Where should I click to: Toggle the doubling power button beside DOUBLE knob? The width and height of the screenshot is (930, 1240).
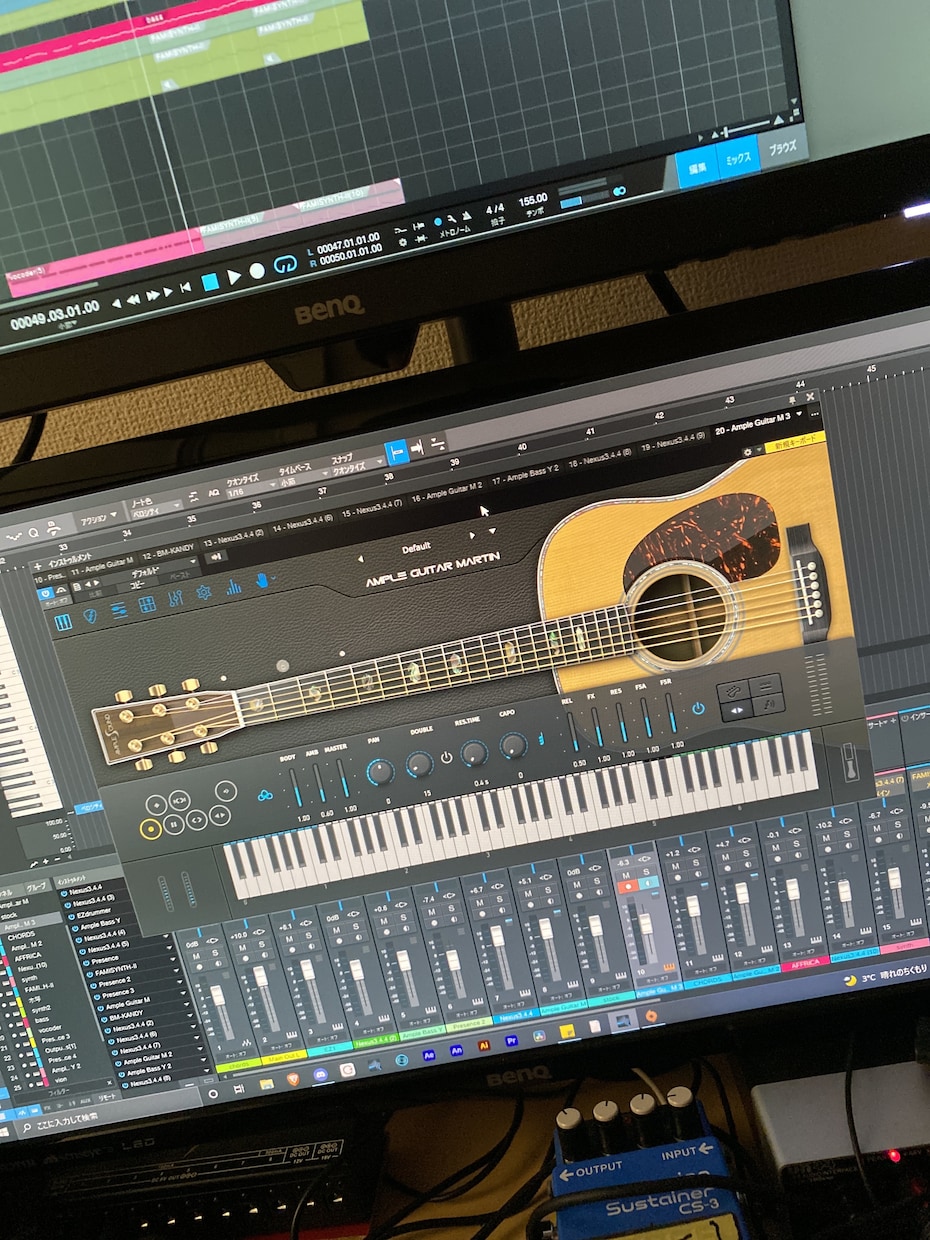(x=445, y=758)
